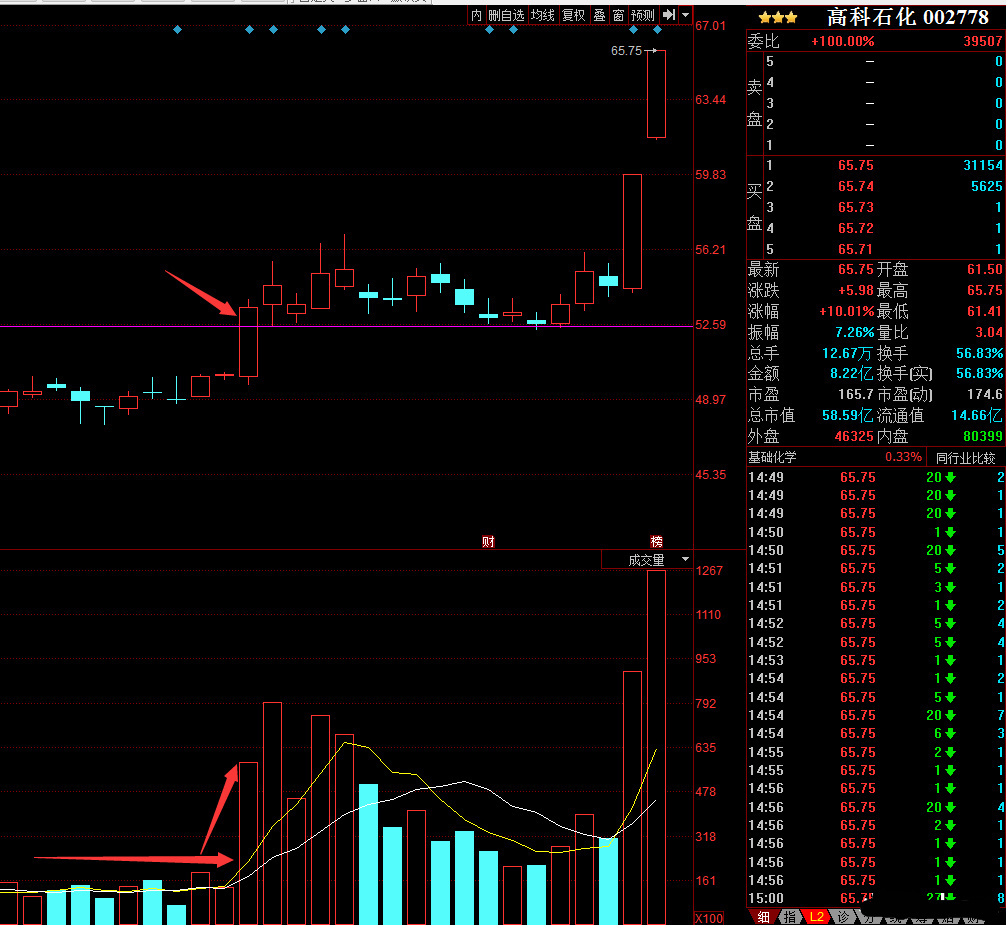Click the 榜 ranking marker icon

pos(656,542)
